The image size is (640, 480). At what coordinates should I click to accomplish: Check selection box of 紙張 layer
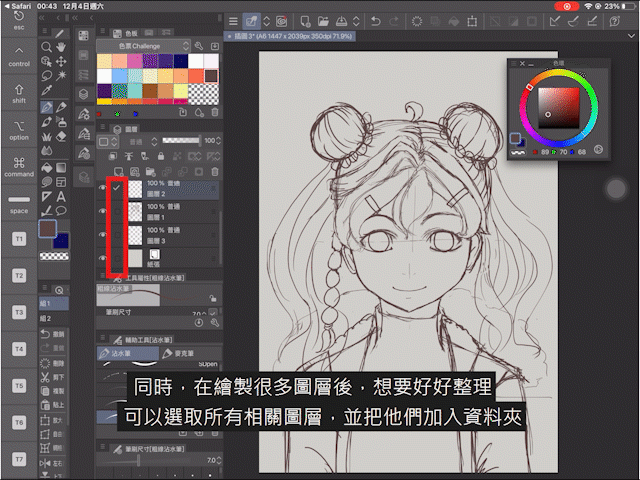point(117,258)
